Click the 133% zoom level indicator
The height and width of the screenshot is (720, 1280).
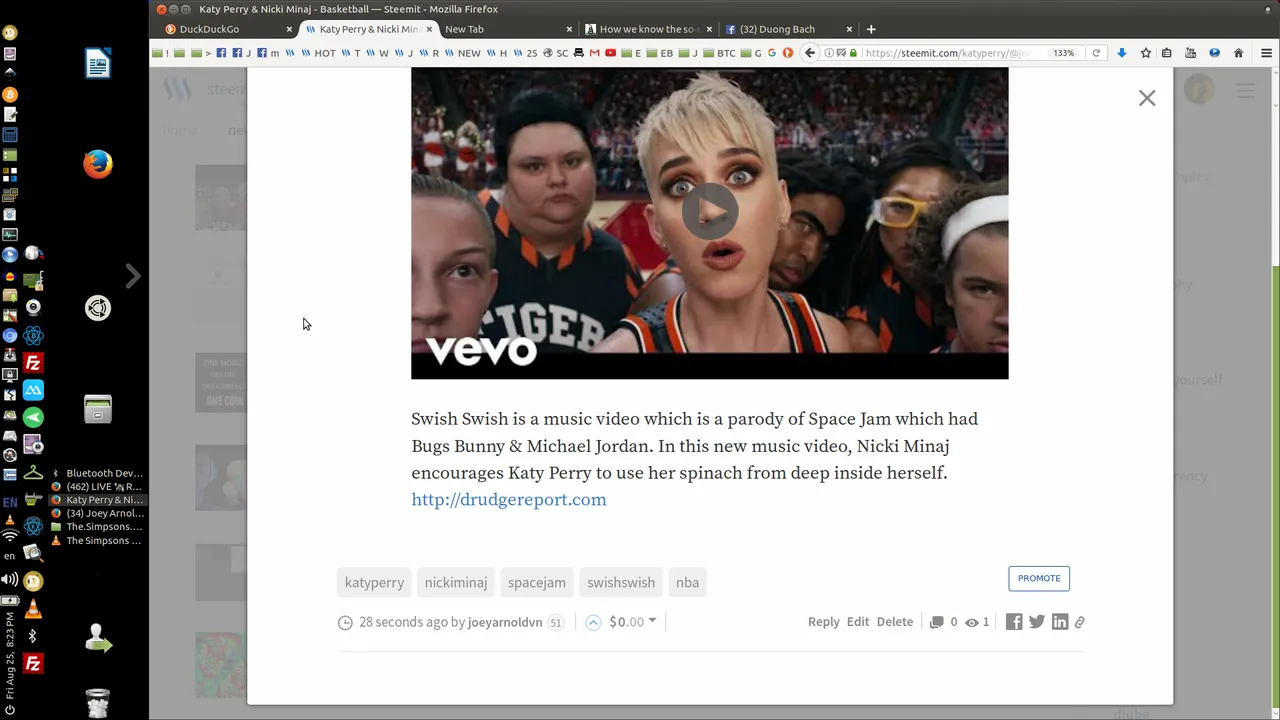coord(1063,53)
